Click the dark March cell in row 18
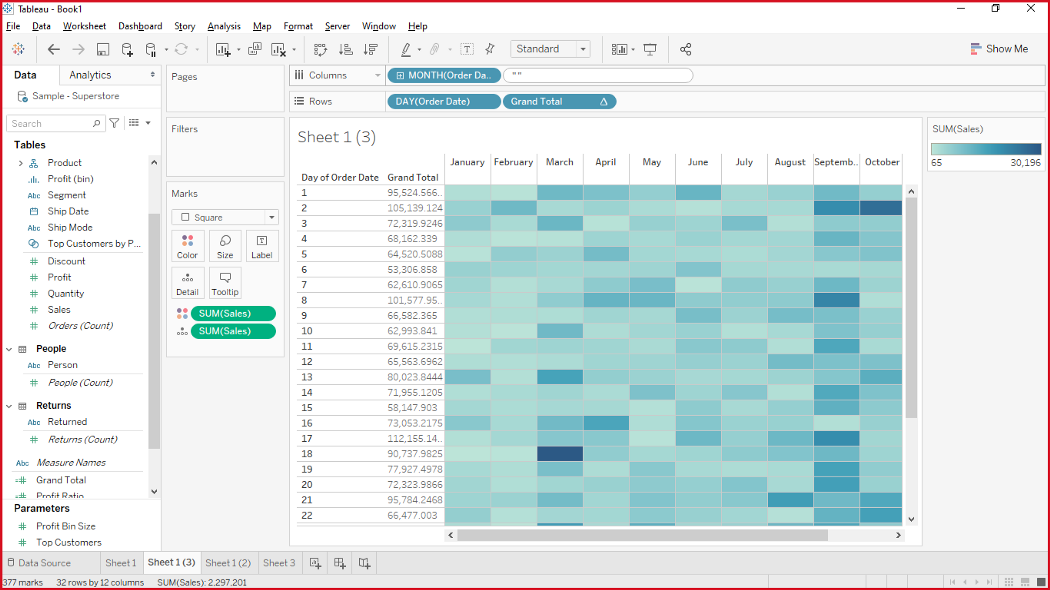 [x=560, y=453]
